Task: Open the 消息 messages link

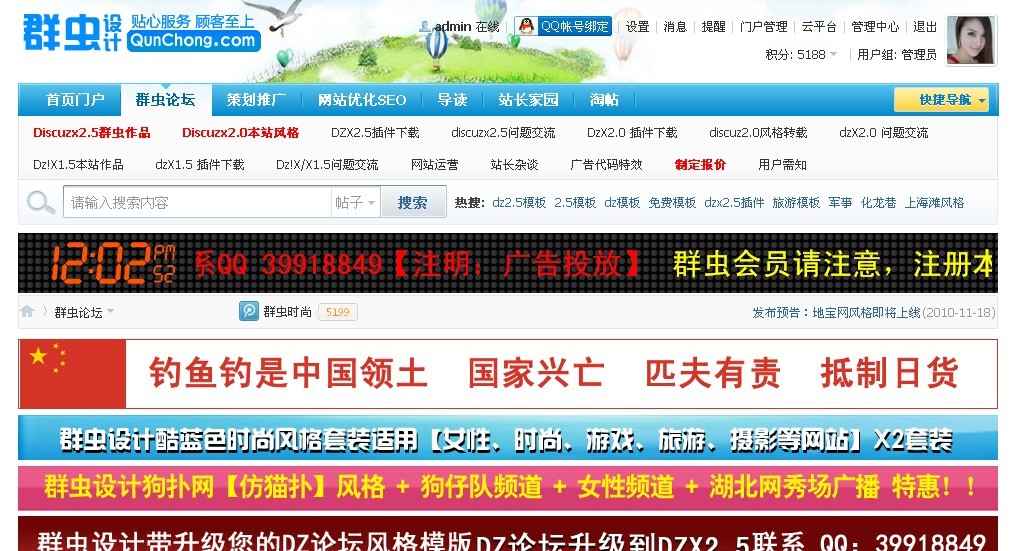Action: [x=675, y=27]
